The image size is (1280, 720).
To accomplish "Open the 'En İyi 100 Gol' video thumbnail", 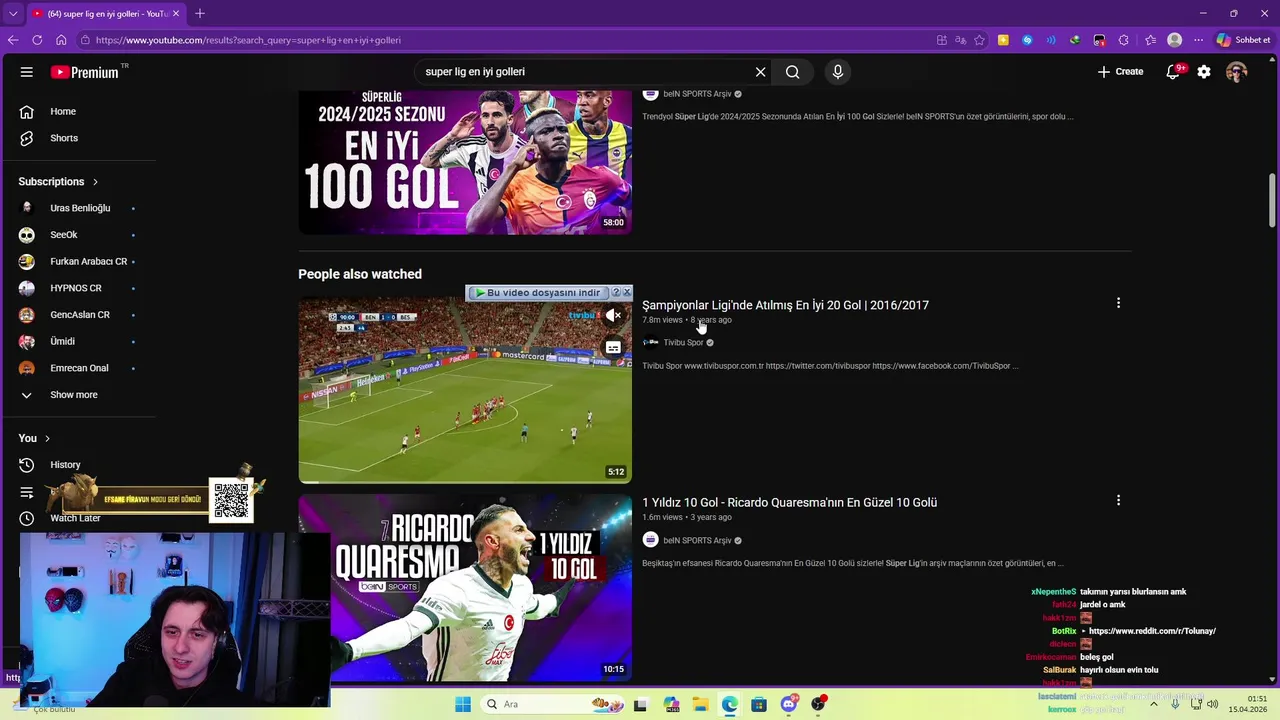I will [x=465, y=162].
